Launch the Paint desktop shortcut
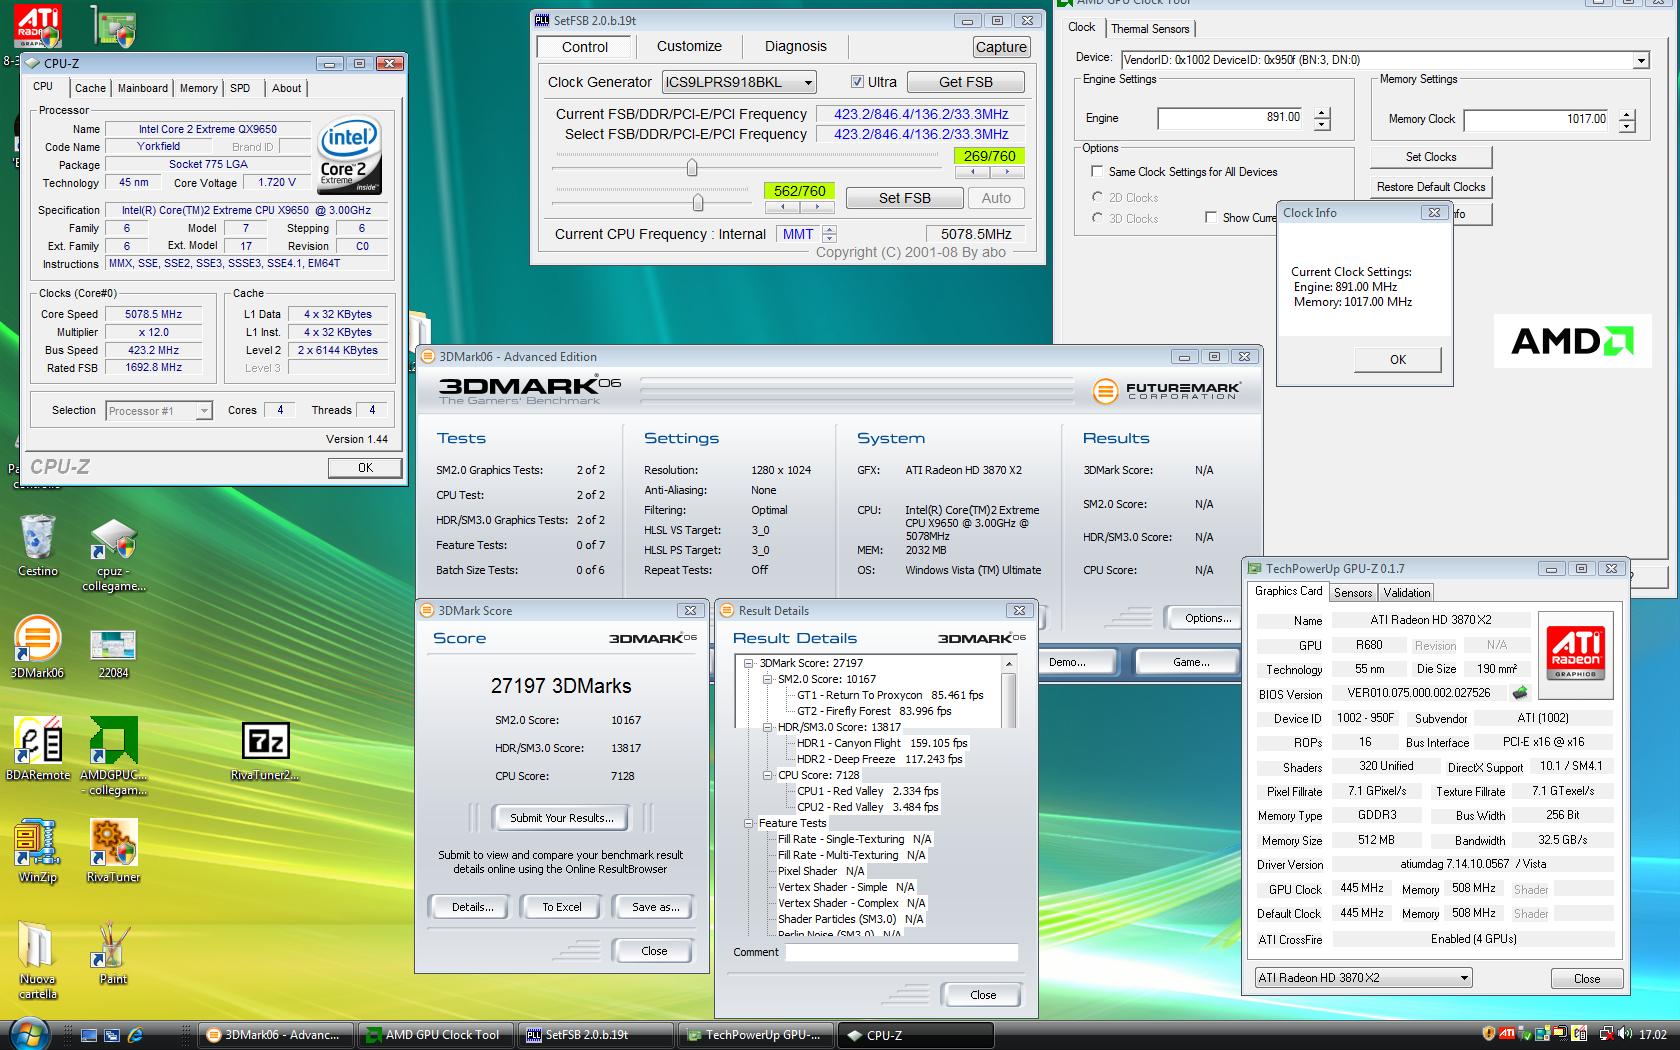 (x=113, y=953)
